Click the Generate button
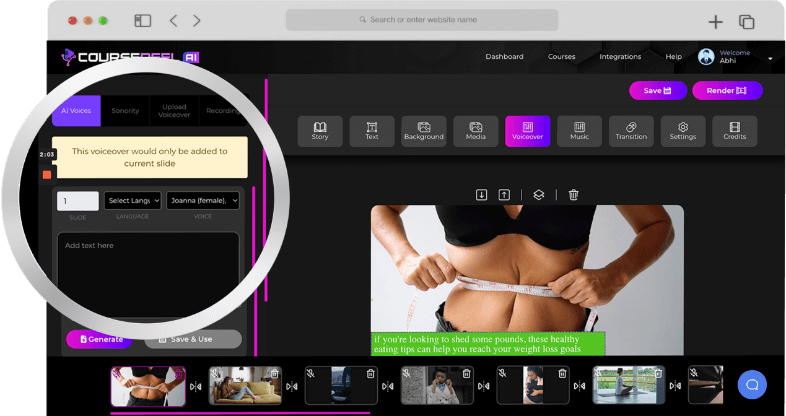The height and width of the screenshot is (416, 786). (x=99, y=339)
